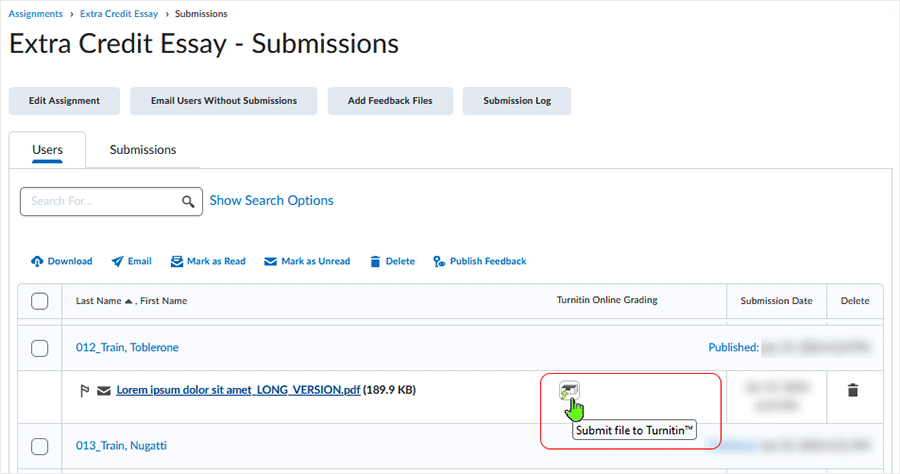Open Lorem ipsum dolor sit amet_LONG_VERSION.pdf file
900x474 pixels.
point(238,390)
